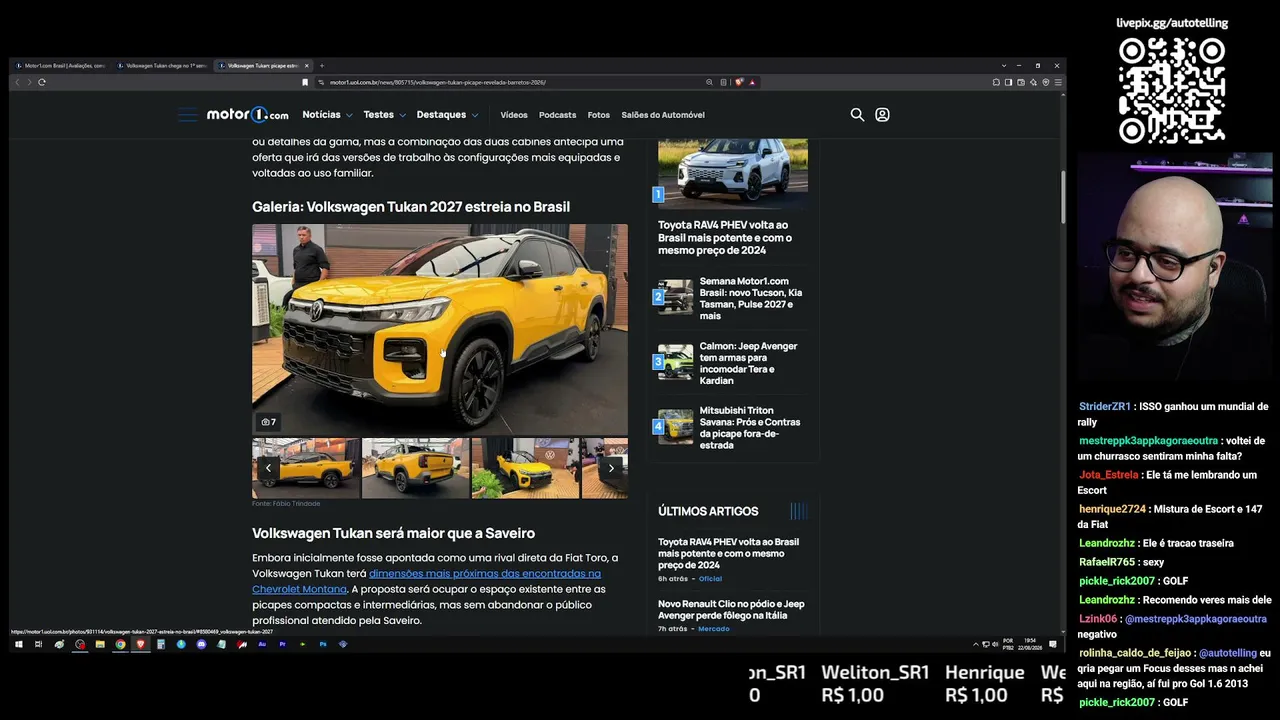1280x720 pixels.
Task: Show previous gallery thumbnail
Action: 268,468
